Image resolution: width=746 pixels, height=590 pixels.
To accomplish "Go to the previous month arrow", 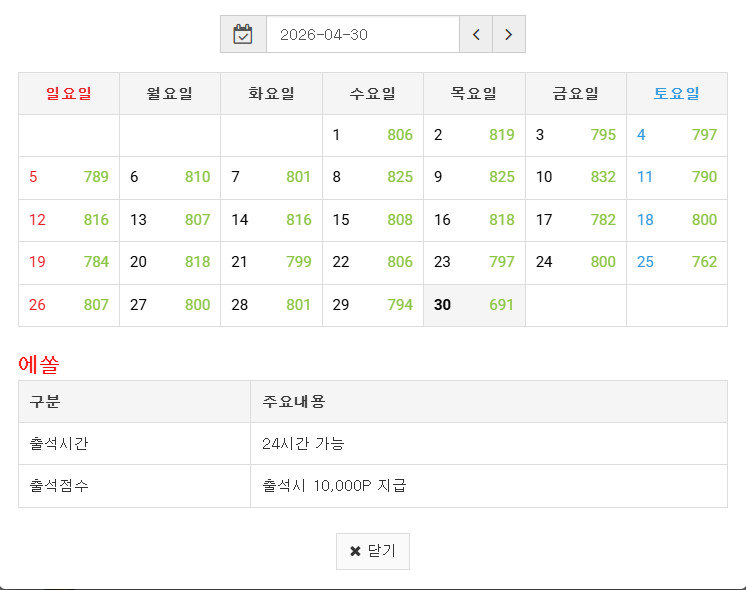I will [x=476, y=34].
